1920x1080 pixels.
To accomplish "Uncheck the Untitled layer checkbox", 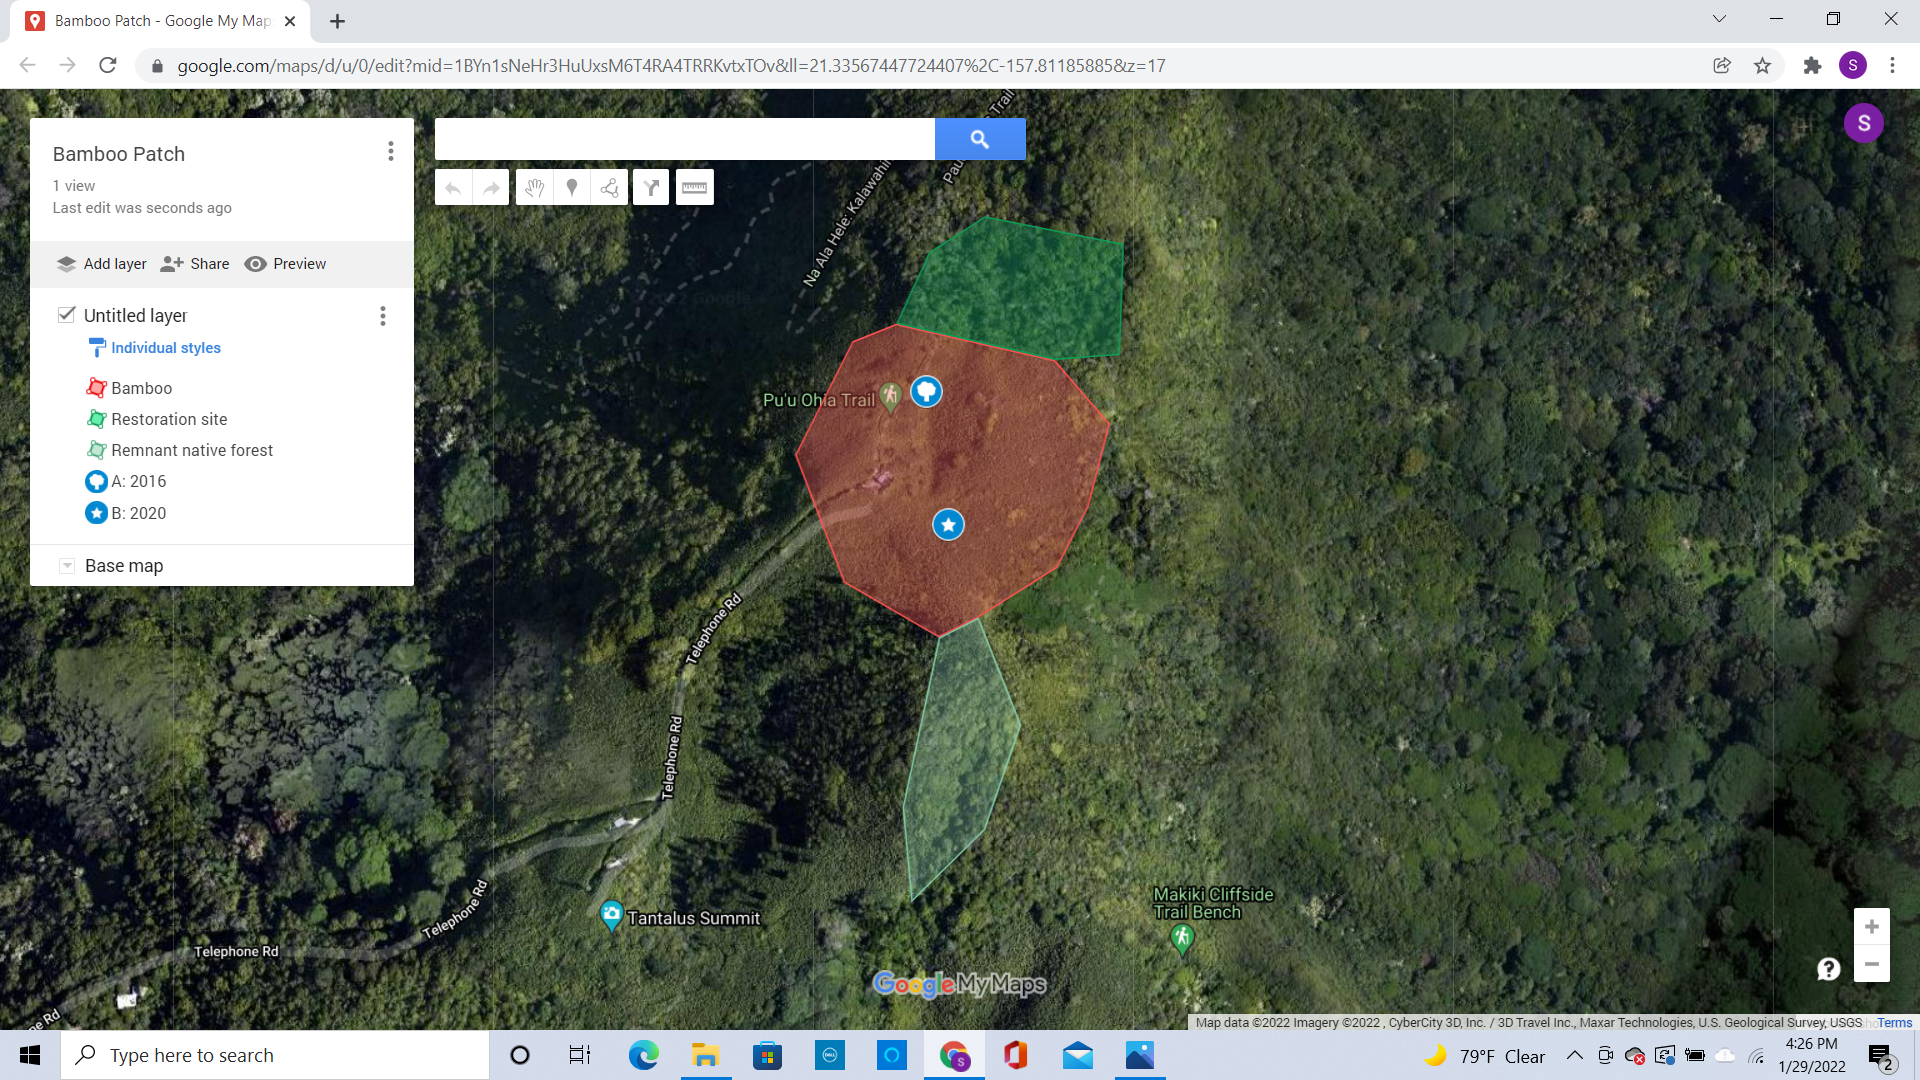I will 66,315.
